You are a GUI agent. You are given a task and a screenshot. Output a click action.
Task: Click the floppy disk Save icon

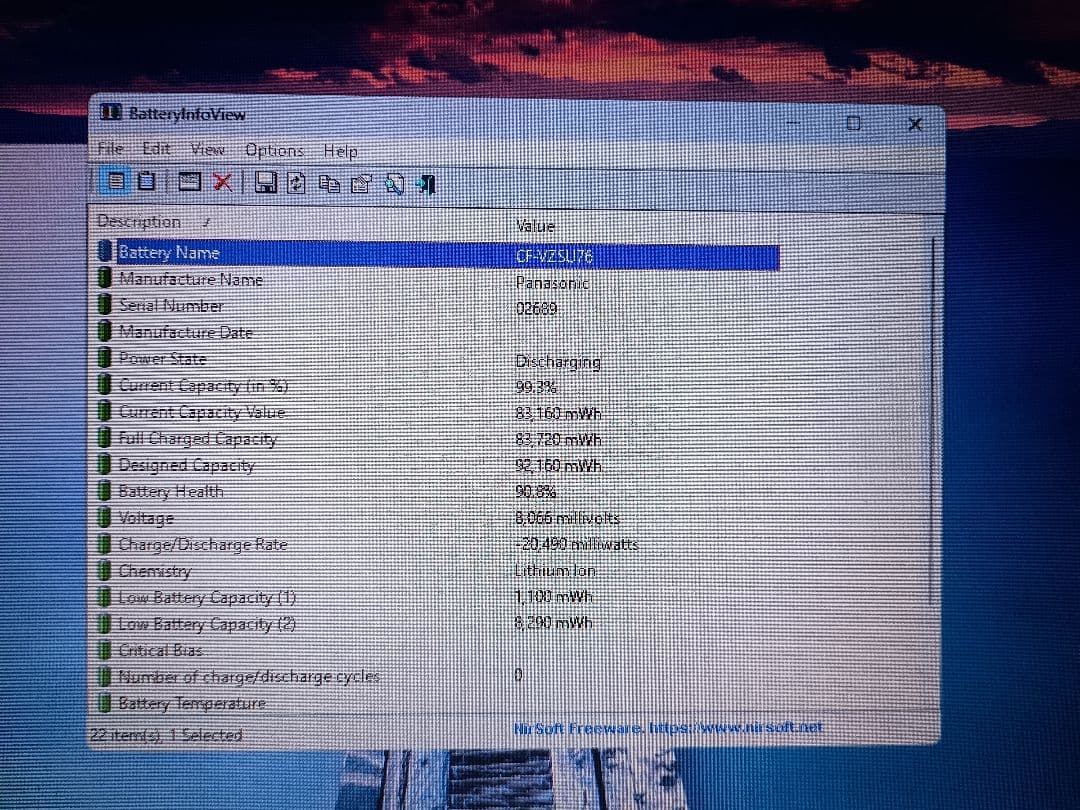click(x=266, y=183)
